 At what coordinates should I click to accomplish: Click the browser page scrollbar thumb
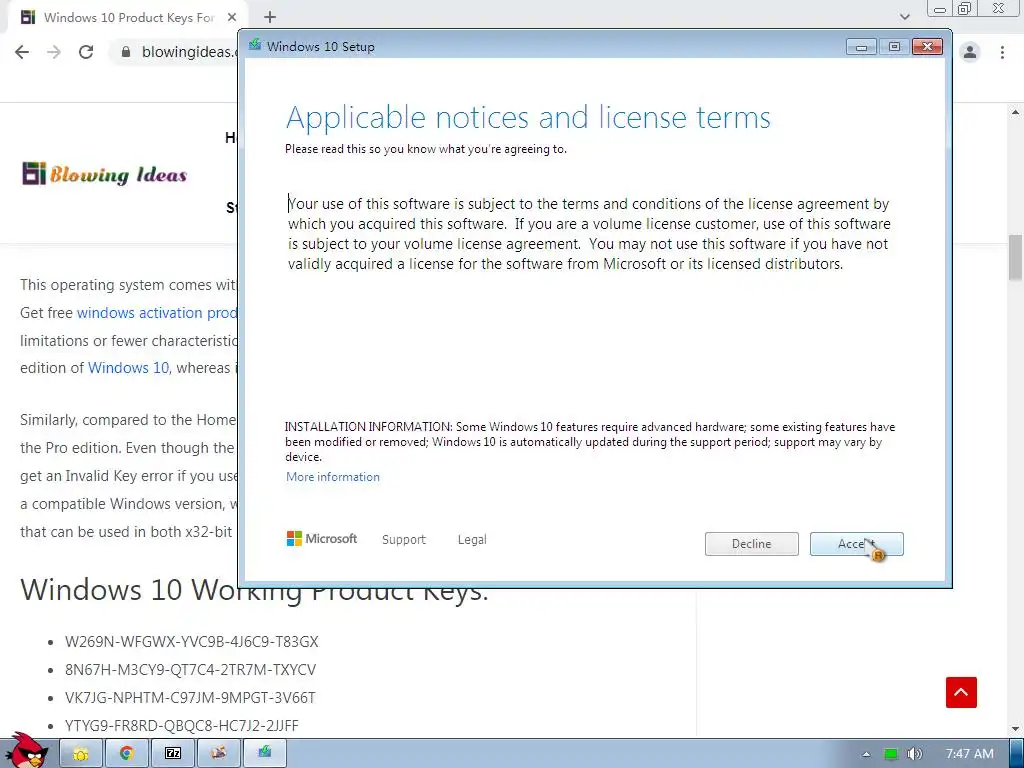1015,257
